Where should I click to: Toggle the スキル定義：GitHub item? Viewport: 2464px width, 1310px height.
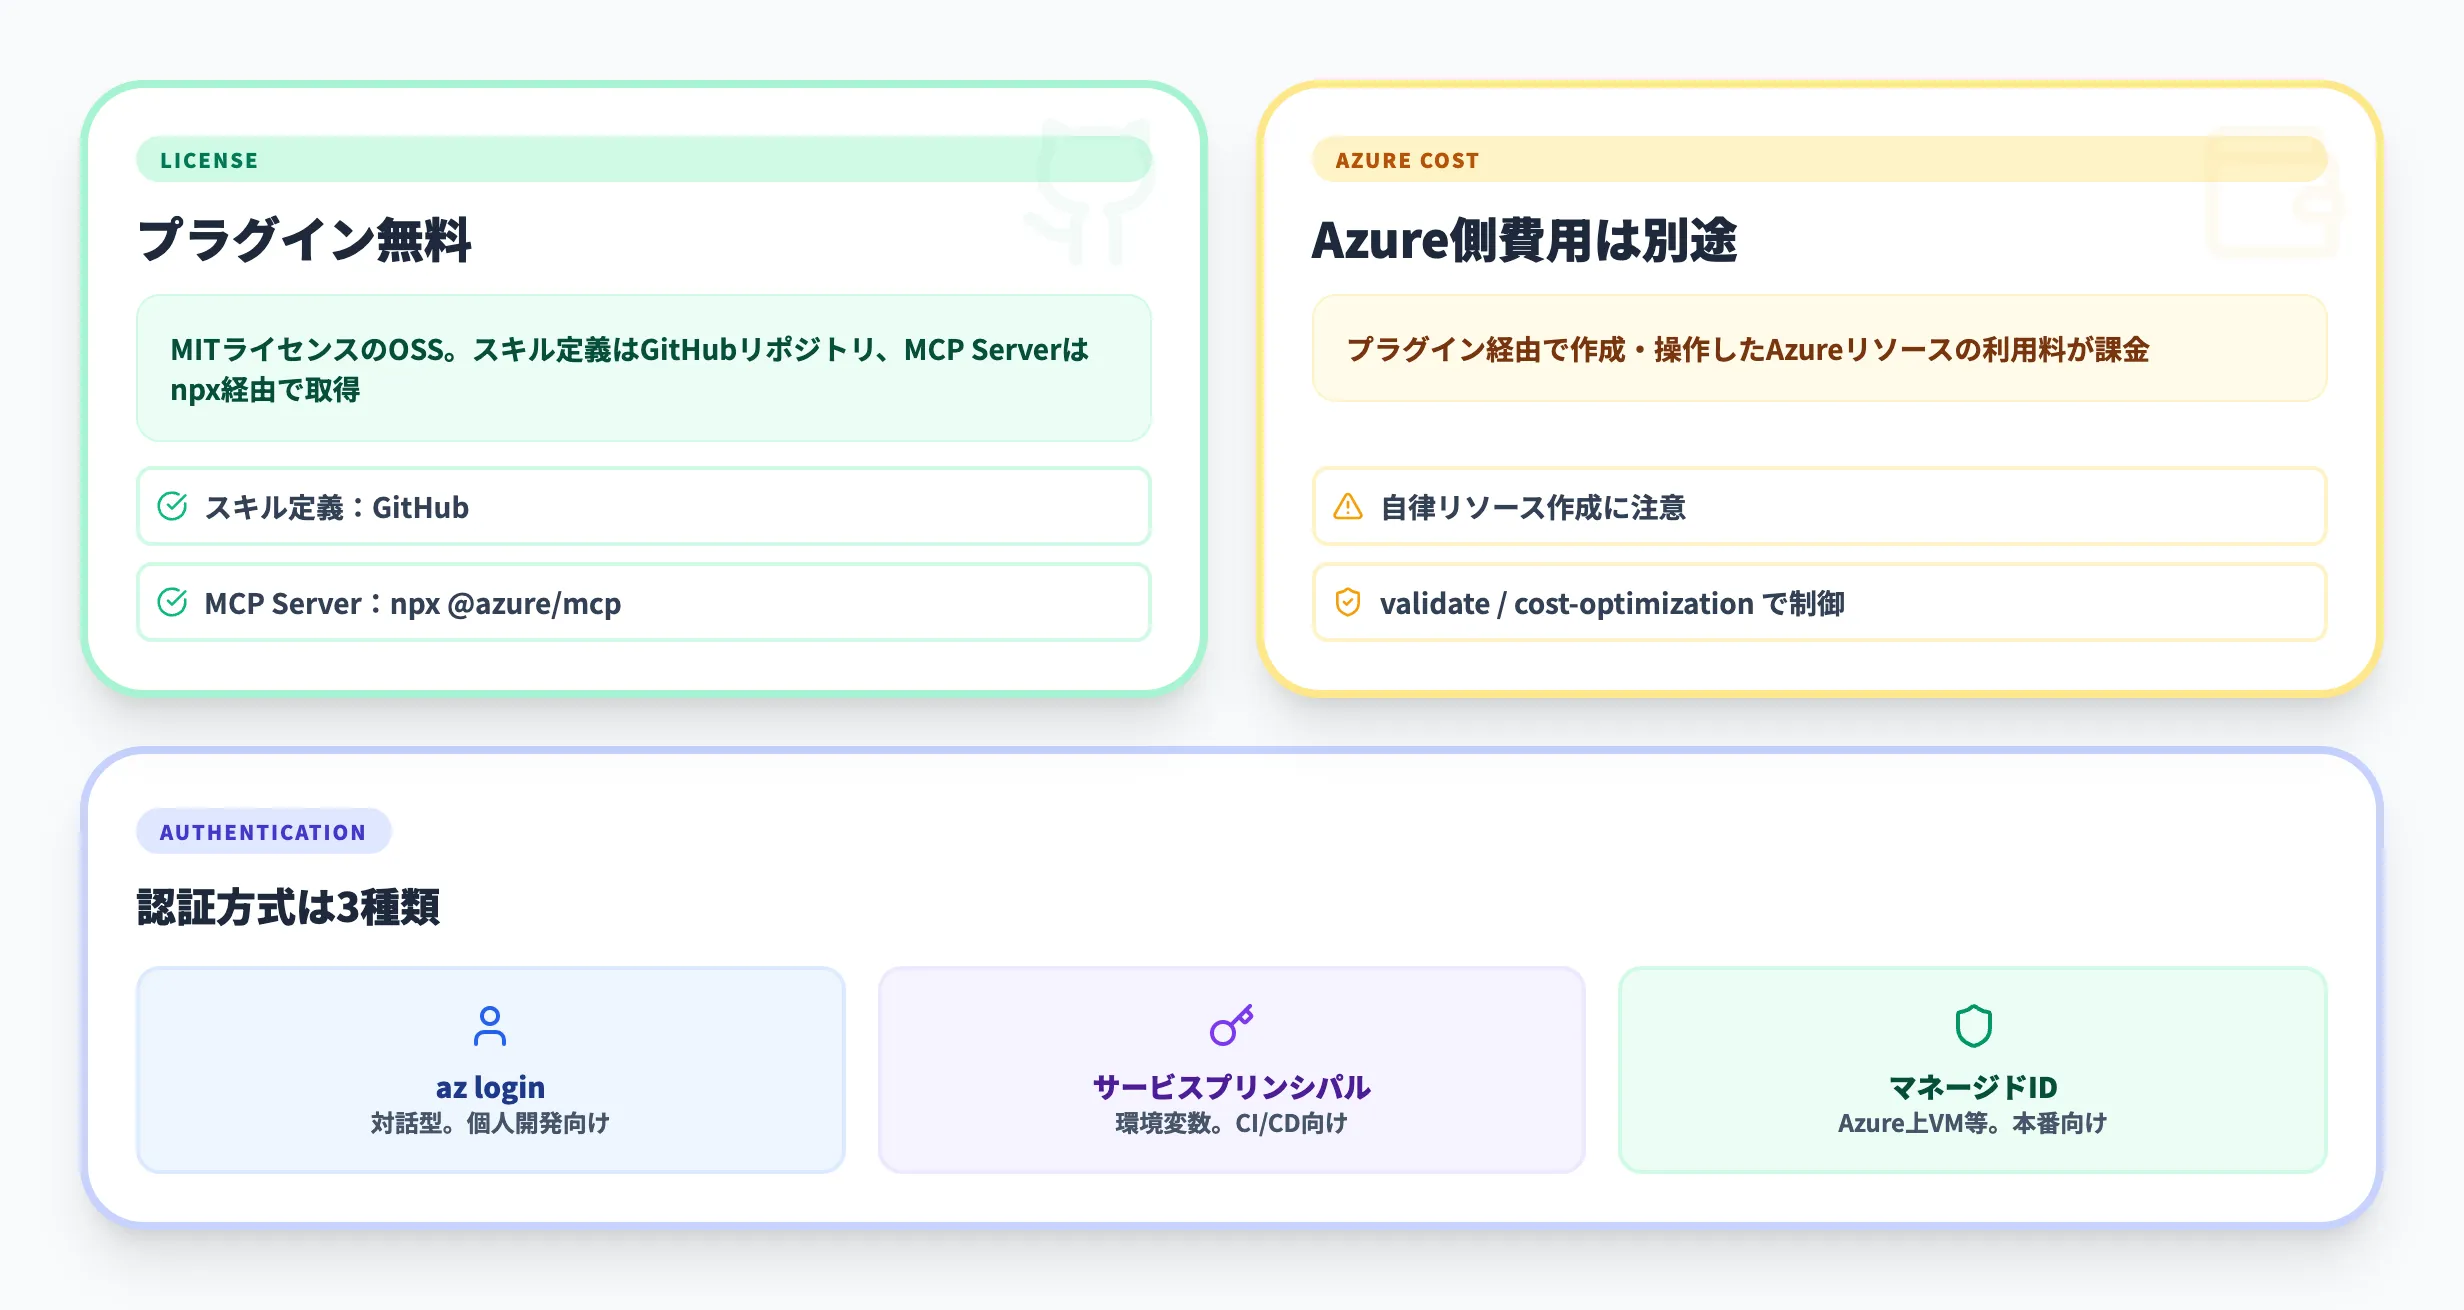coord(644,507)
